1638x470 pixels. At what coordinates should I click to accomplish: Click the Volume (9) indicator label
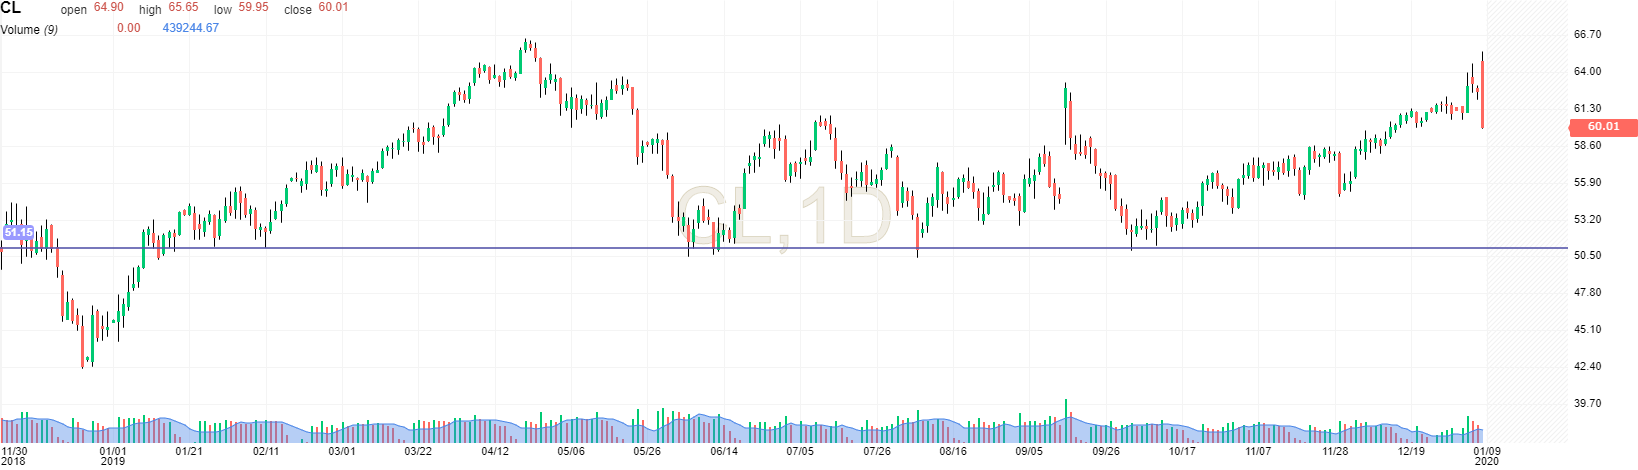click(29, 29)
